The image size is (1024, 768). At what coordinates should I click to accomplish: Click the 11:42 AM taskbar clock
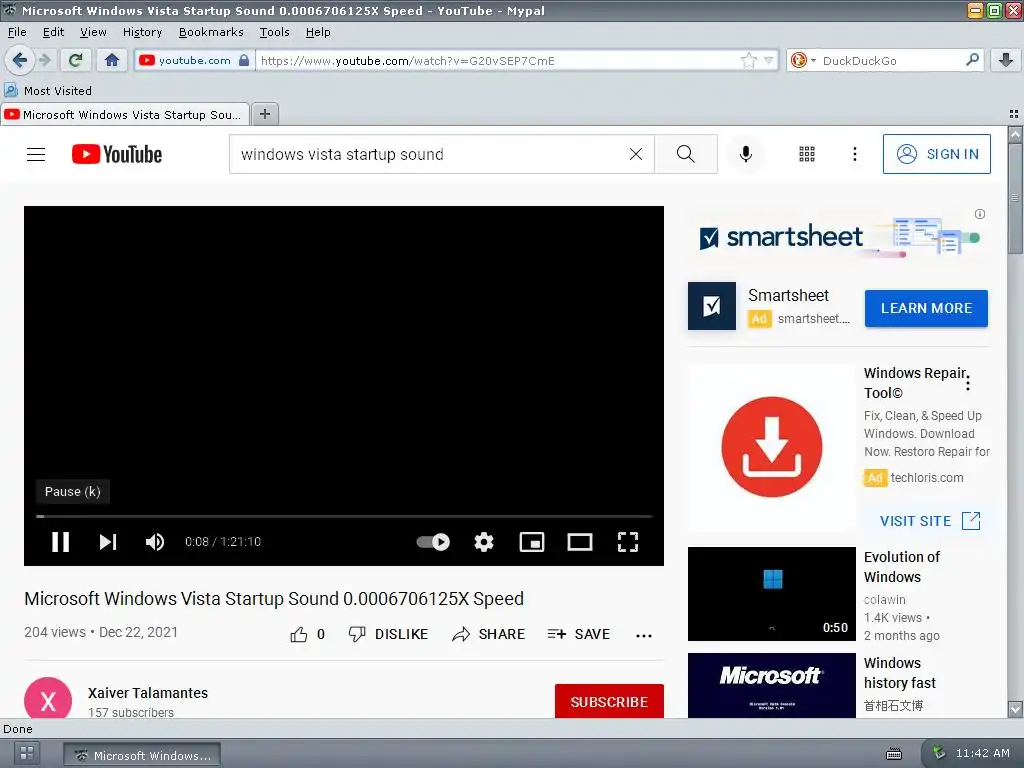tap(983, 753)
